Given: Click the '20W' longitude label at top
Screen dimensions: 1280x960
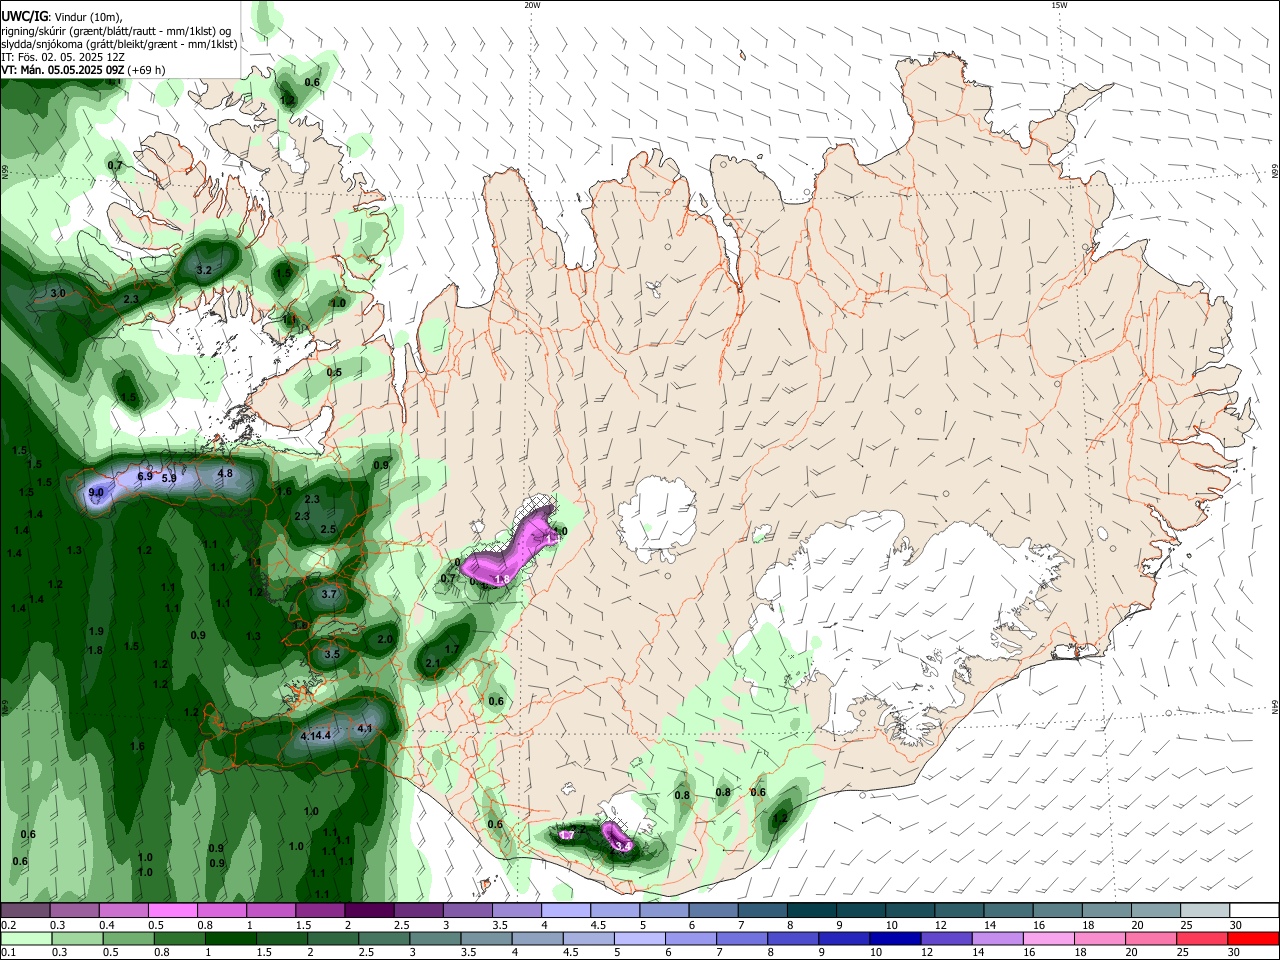Looking at the screenshot, I should coord(532,5).
